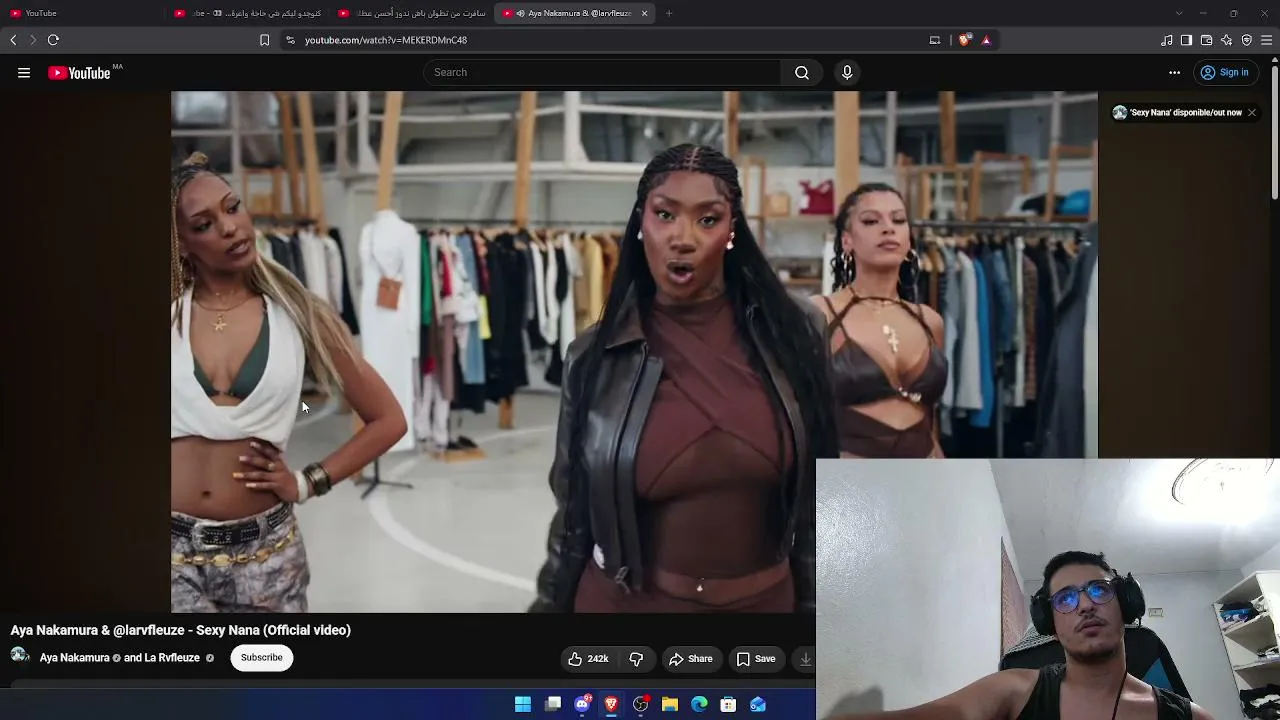Launch Microsoft Edge from the taskbar
This screenshot has height=720, width=1280.
tap(699, 705)
